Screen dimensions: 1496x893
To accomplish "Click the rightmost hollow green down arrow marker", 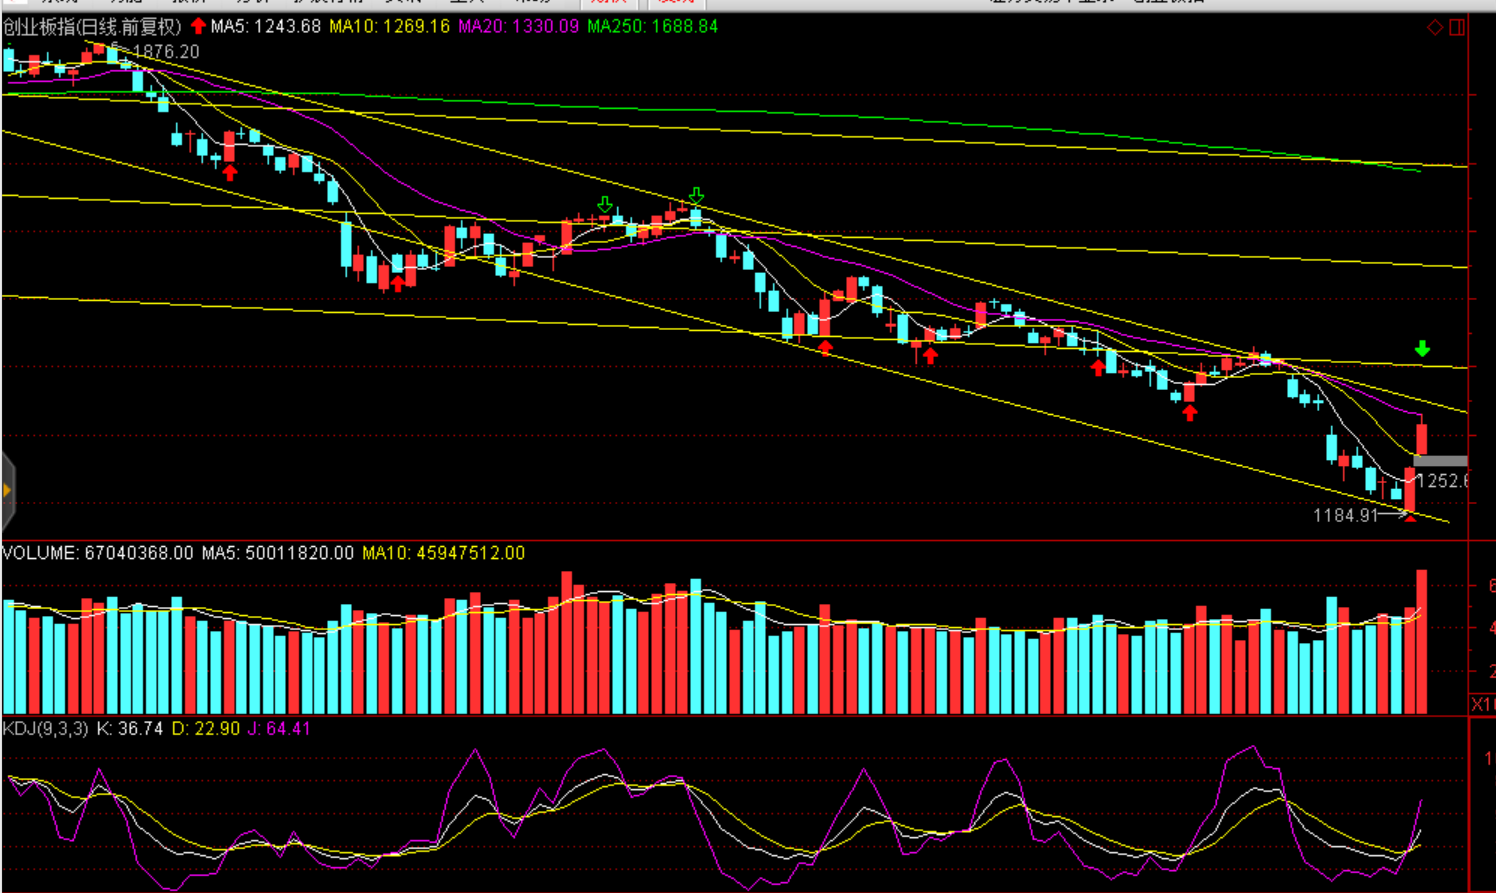I will coord(696,196).
